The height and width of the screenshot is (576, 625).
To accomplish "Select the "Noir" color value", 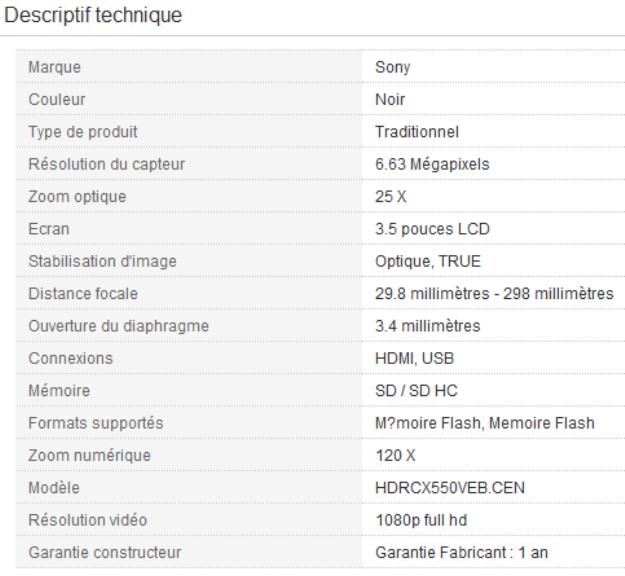I will coord(376,100).
